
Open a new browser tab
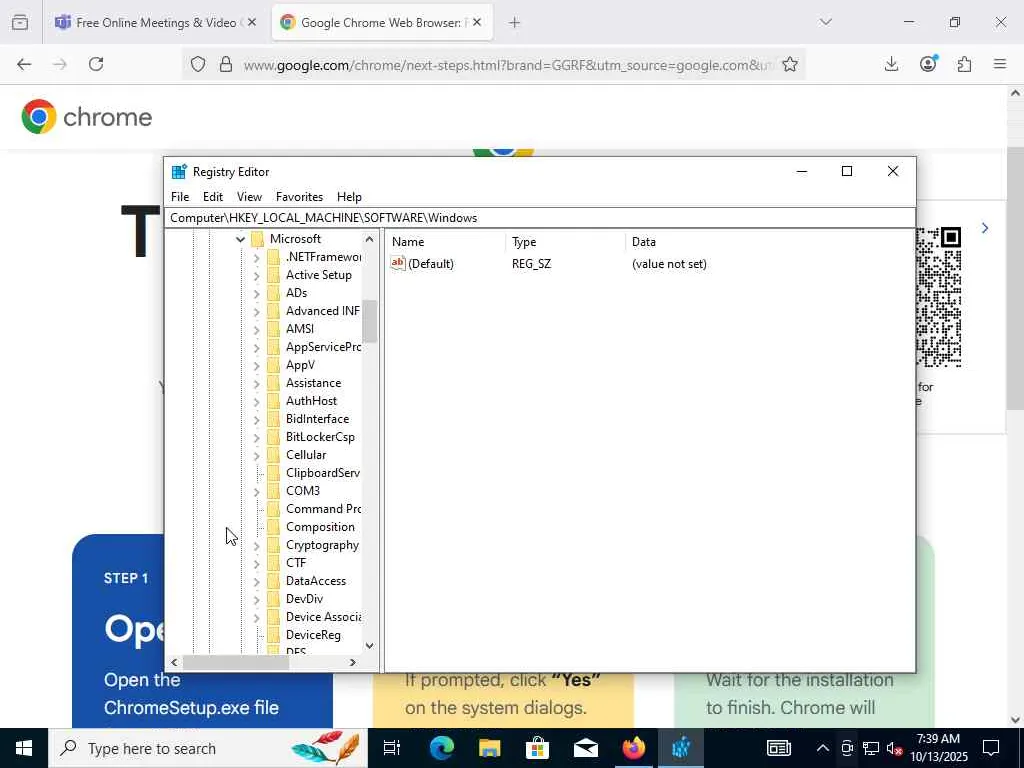pyautogui.click(x=515, y=23)
